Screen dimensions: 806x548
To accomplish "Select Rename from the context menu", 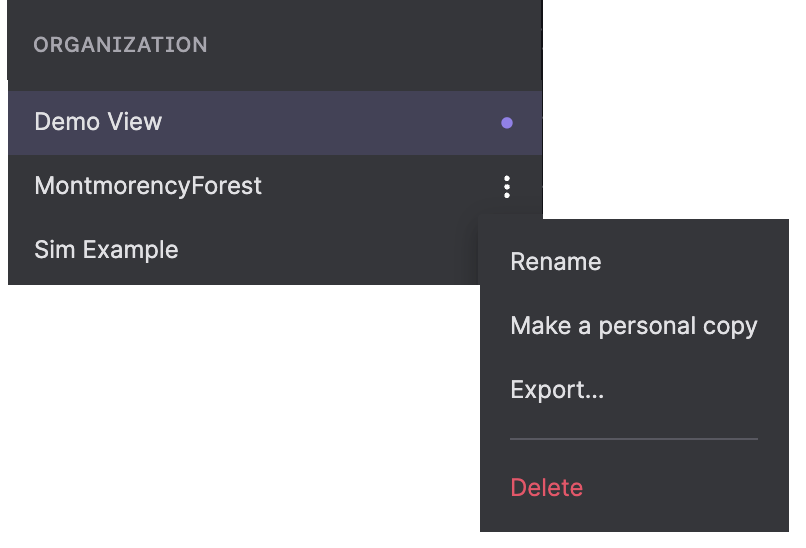I will coord(555,262).
